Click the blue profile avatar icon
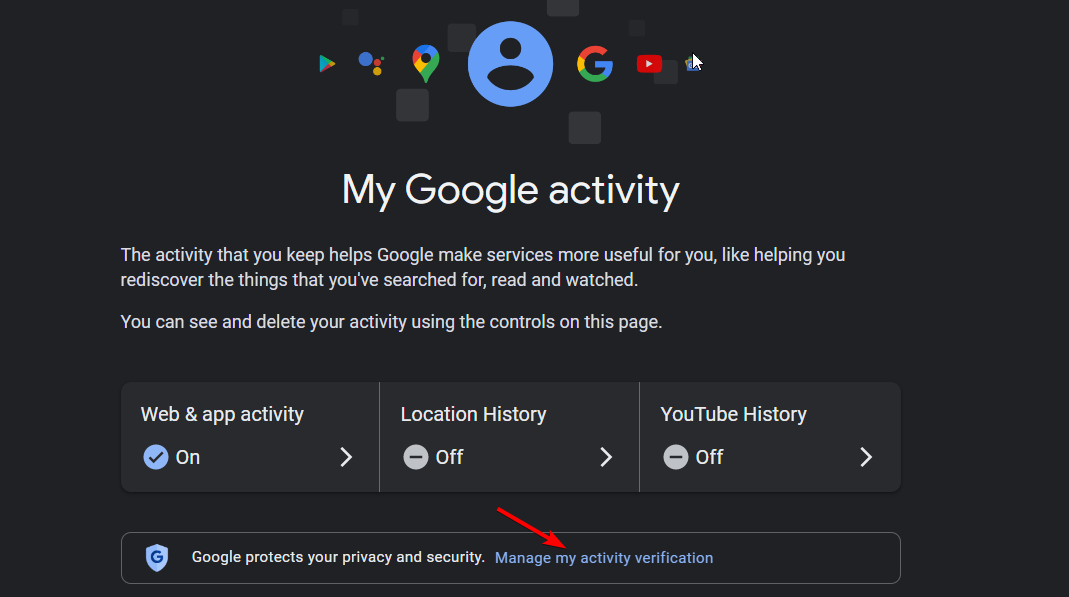Screen dimensions: 1069x597 tap(511, 63)
